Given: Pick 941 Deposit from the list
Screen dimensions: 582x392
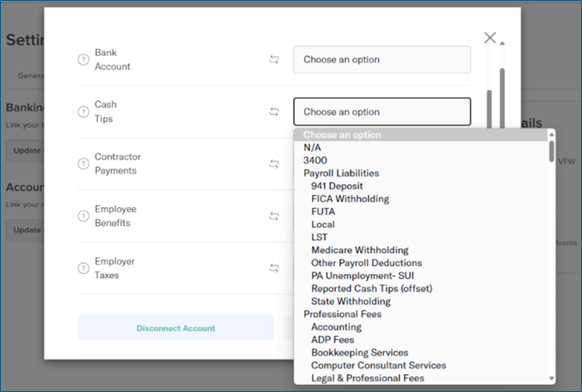Looking at the screenshot, I should (421, 186).
